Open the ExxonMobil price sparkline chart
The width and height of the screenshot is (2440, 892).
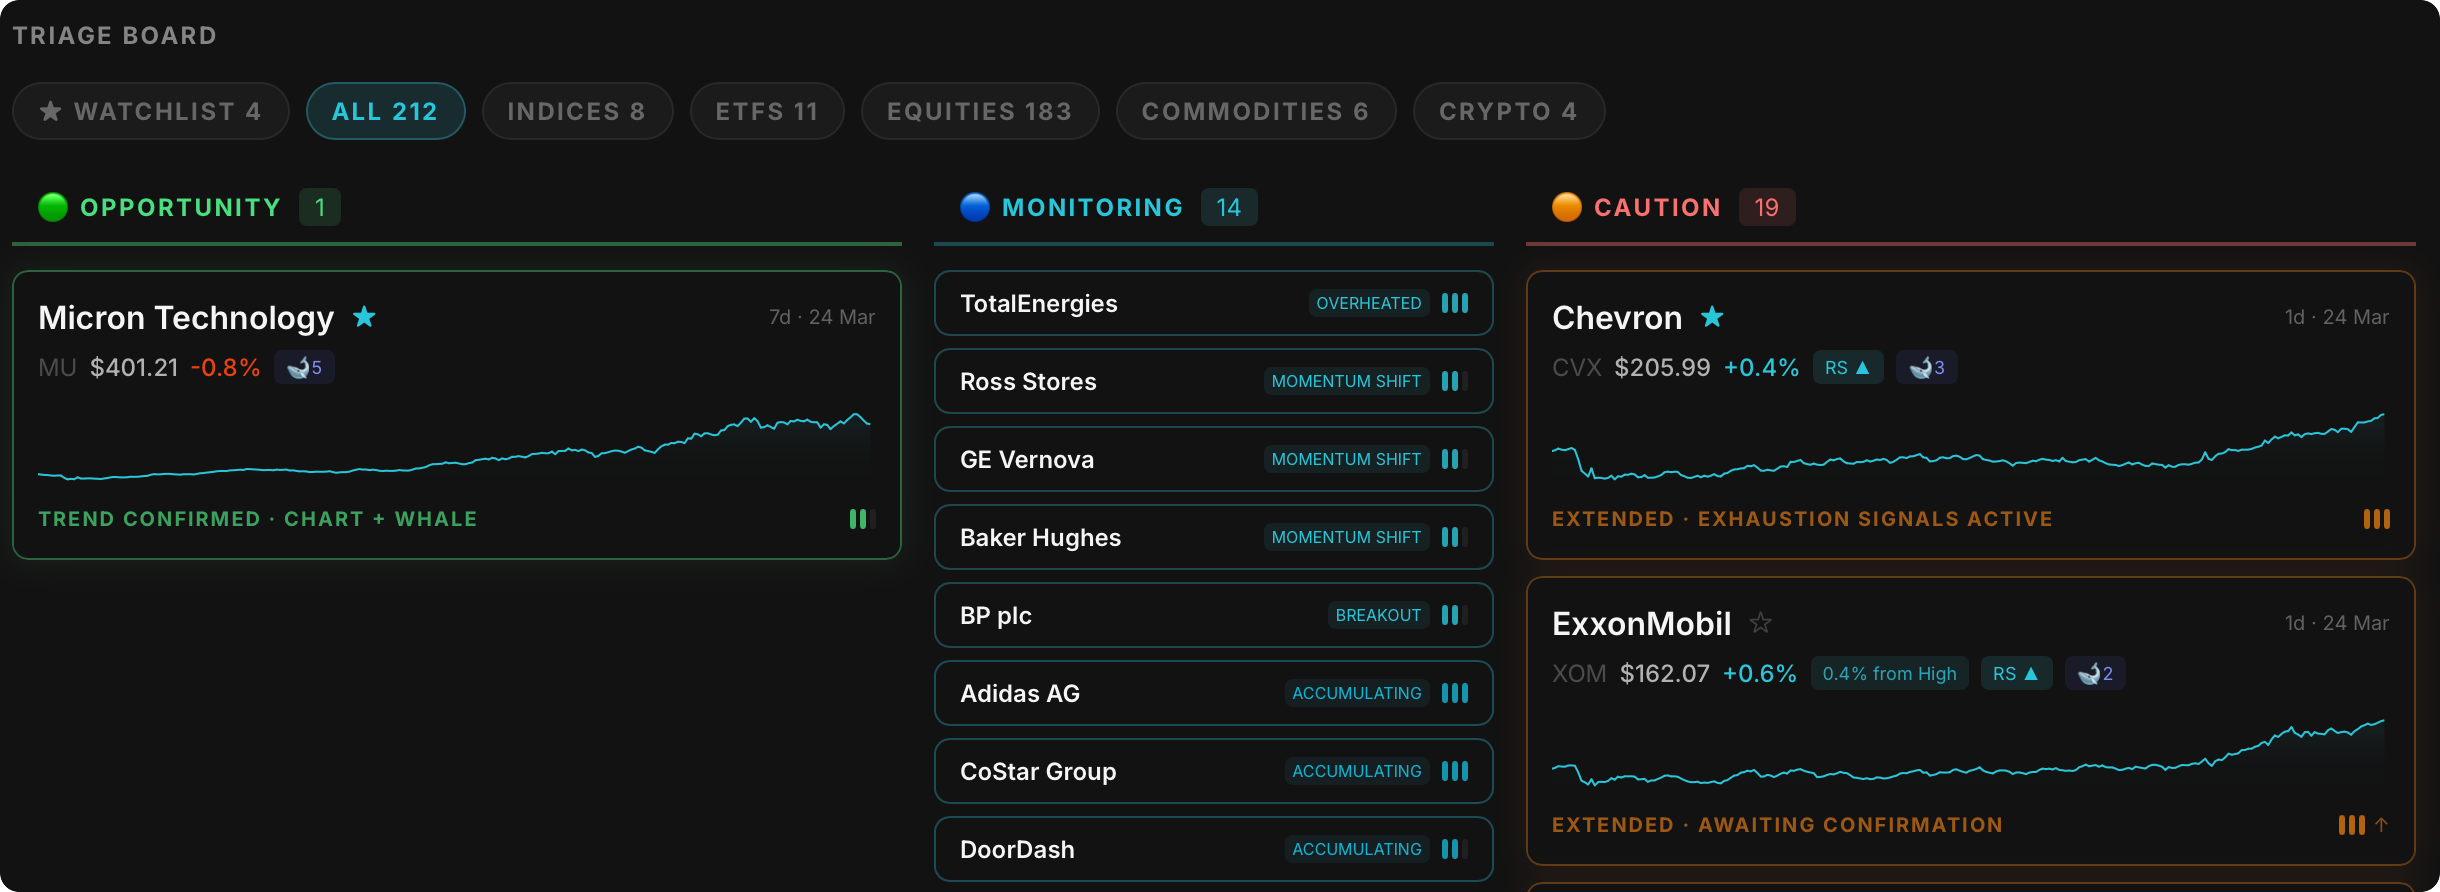pyautogui.click(x=1968, y=752)
